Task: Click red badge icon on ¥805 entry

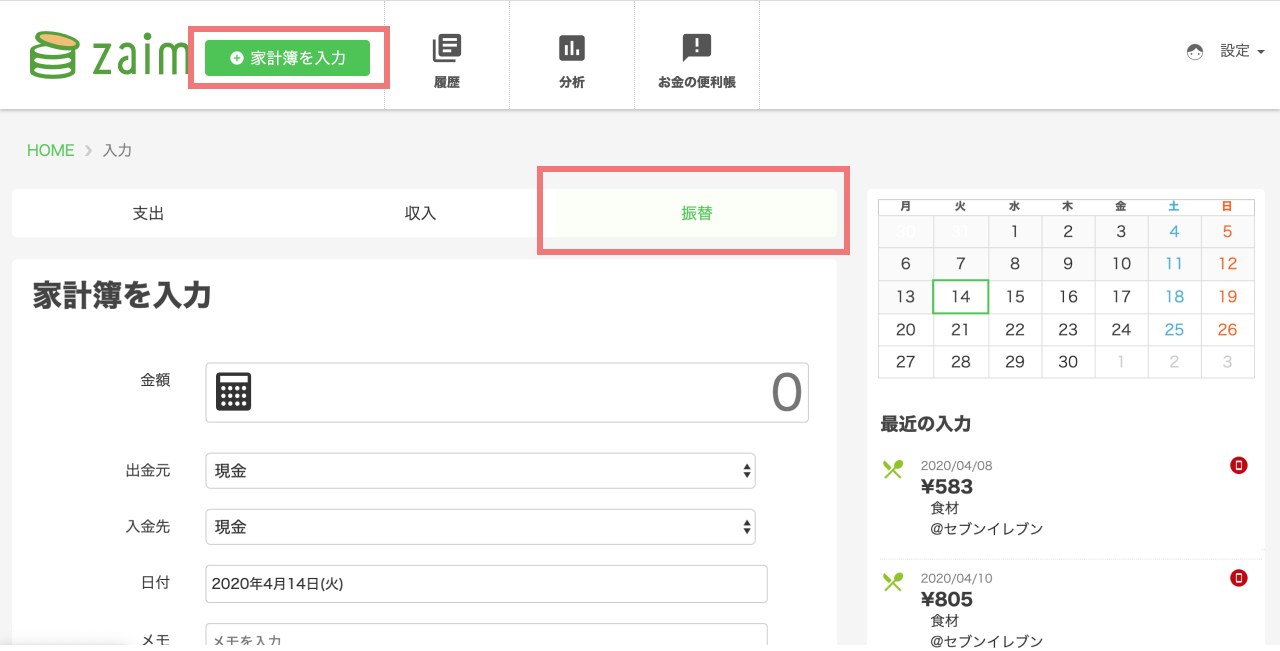Action: pos(1239,578)
